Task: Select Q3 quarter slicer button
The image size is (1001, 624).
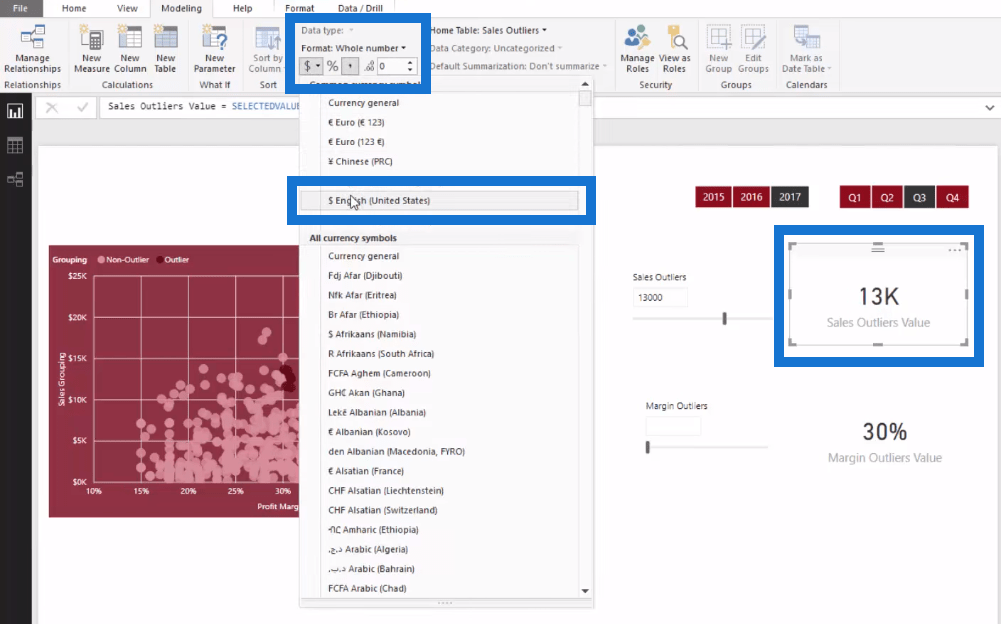Action: [x=919, y=197]
